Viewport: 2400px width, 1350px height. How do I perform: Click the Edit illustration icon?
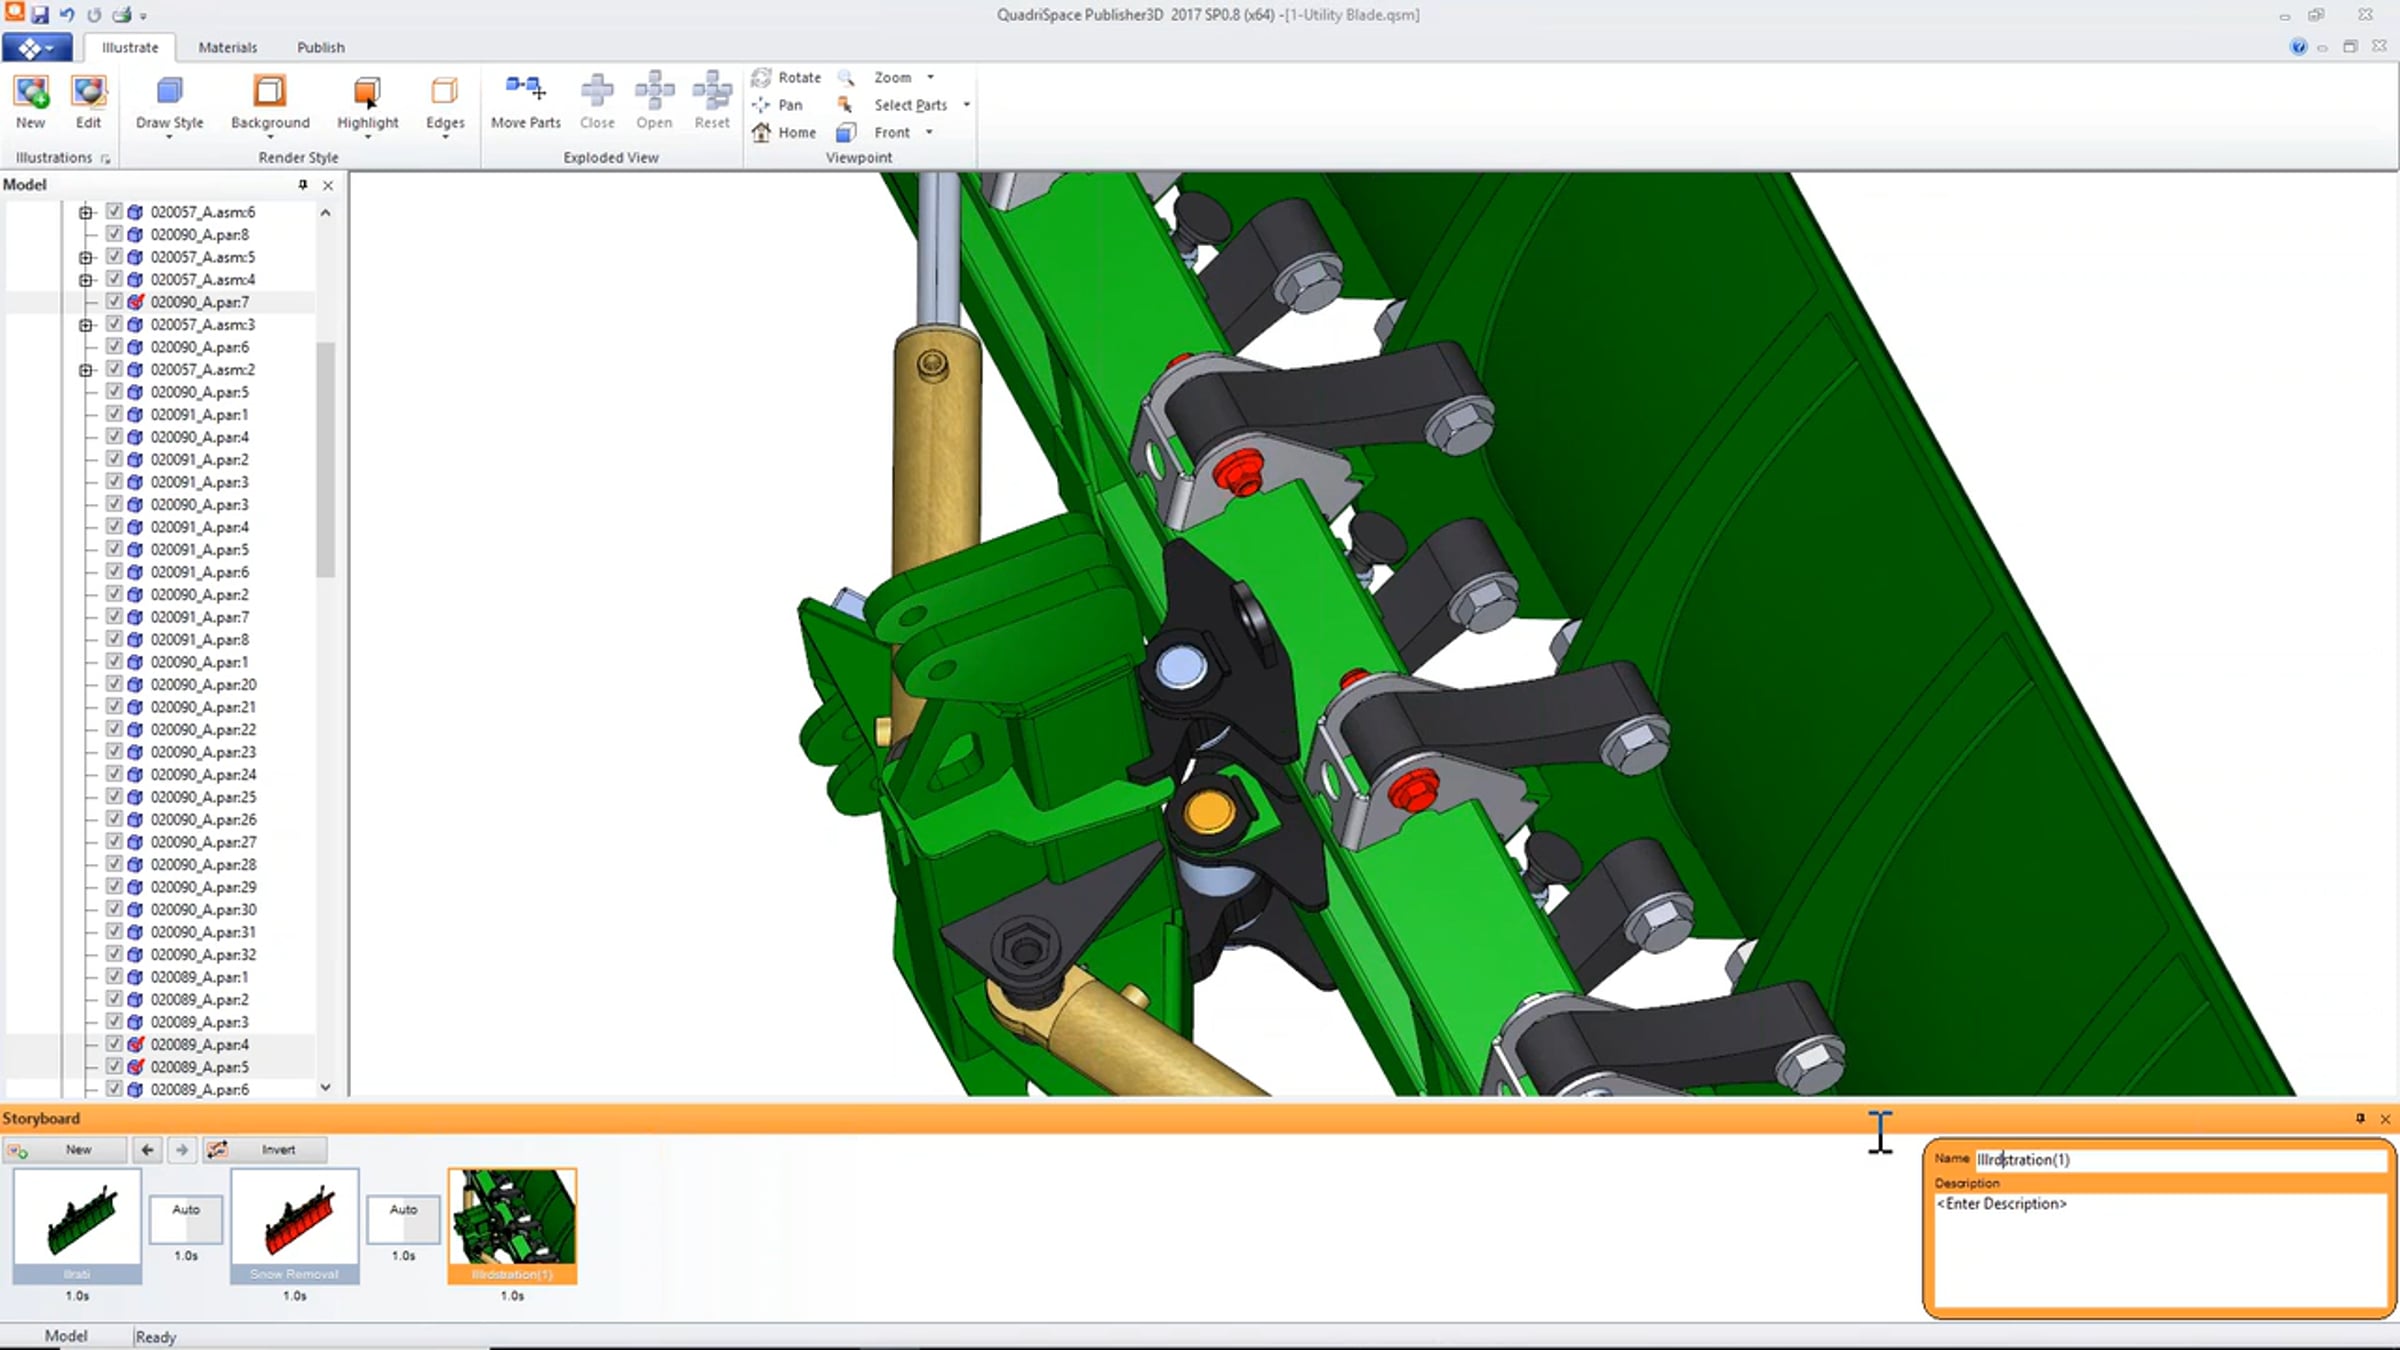coord(88,92)
